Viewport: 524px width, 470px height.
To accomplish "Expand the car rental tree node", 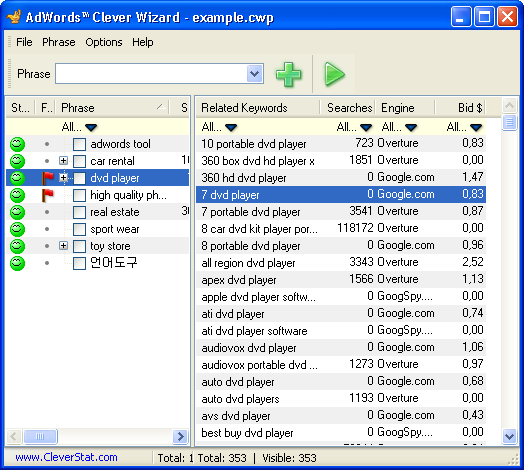I will (x=63, y=161).
